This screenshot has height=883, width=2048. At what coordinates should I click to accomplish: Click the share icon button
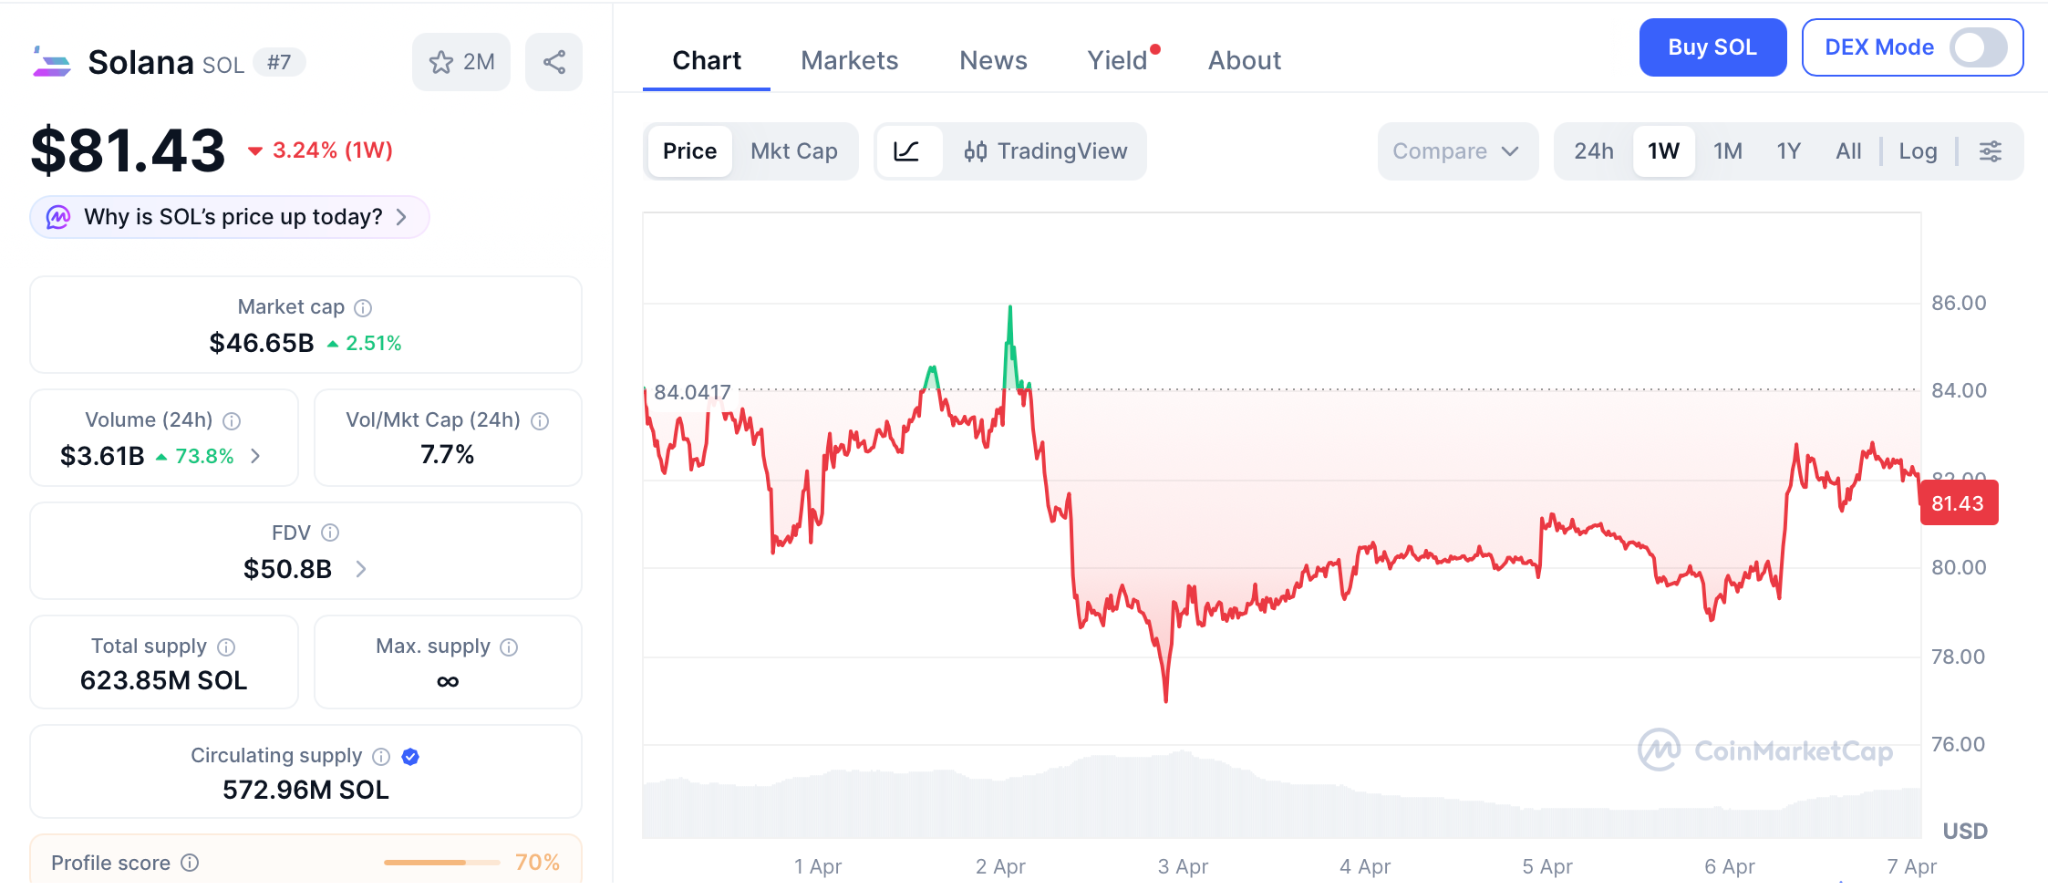coord(554,62)
